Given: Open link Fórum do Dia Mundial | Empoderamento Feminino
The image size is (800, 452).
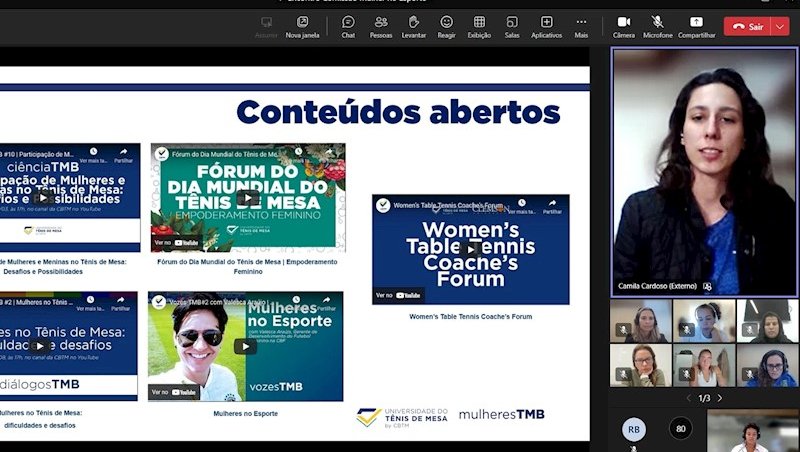Looking at the screenshot, I should 247,266.
